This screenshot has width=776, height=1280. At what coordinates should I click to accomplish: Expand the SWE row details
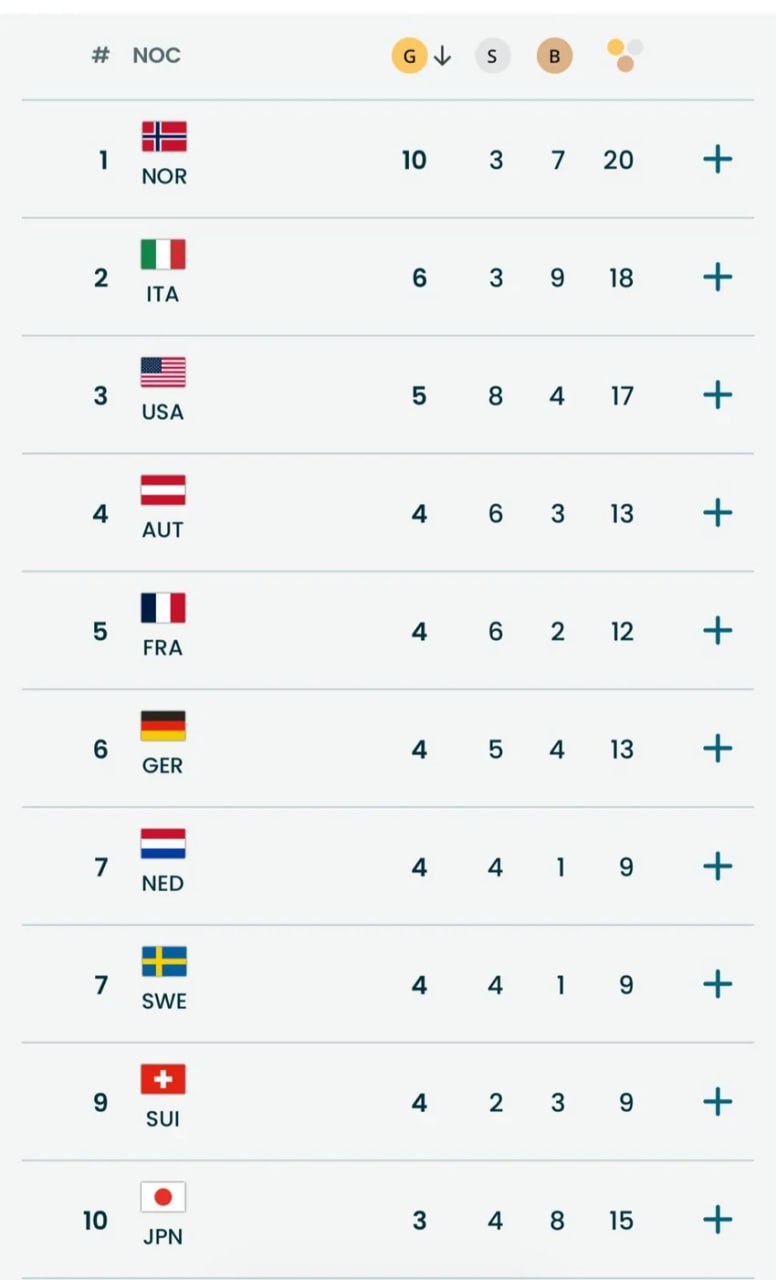[717, 985]
